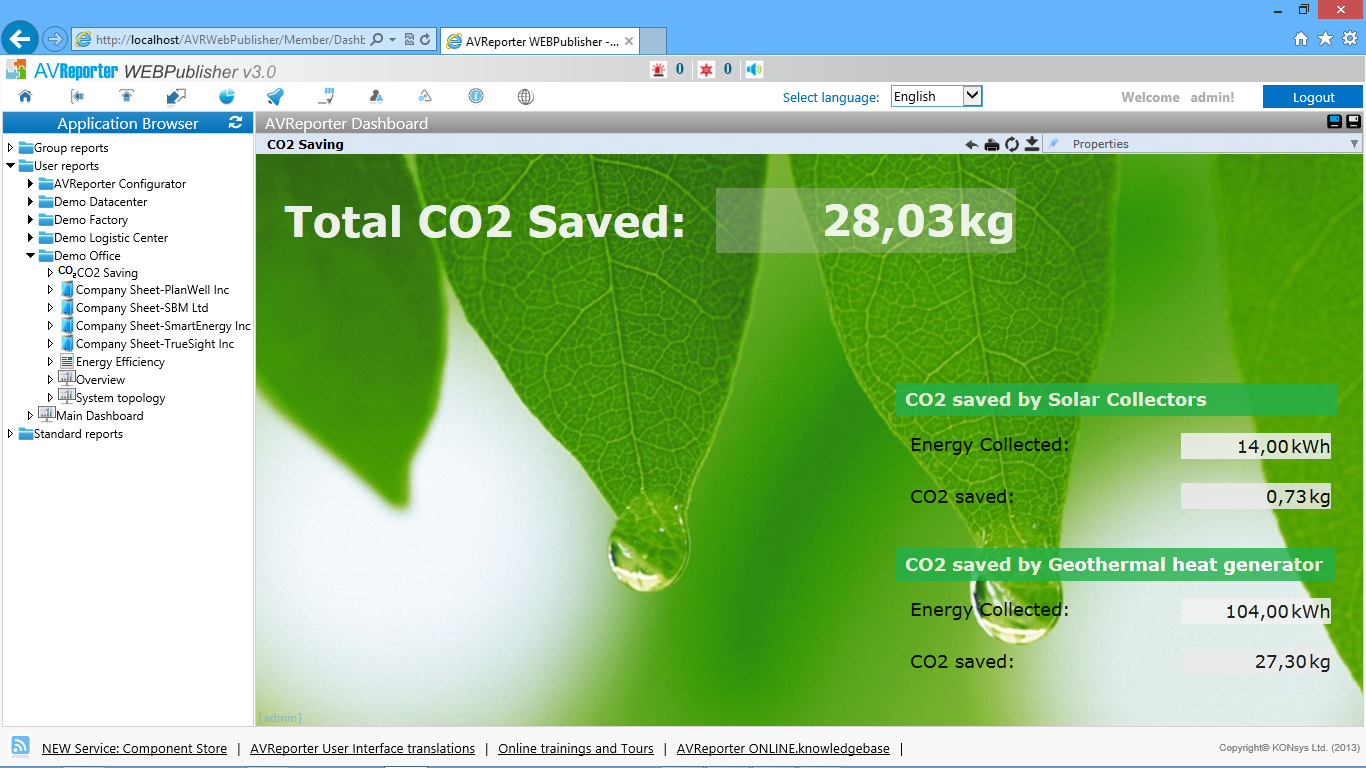The width and height of the screenshot is (1366, 768).
Task: Click the AVReporter logo icon
Action: [x=16, y=70]
